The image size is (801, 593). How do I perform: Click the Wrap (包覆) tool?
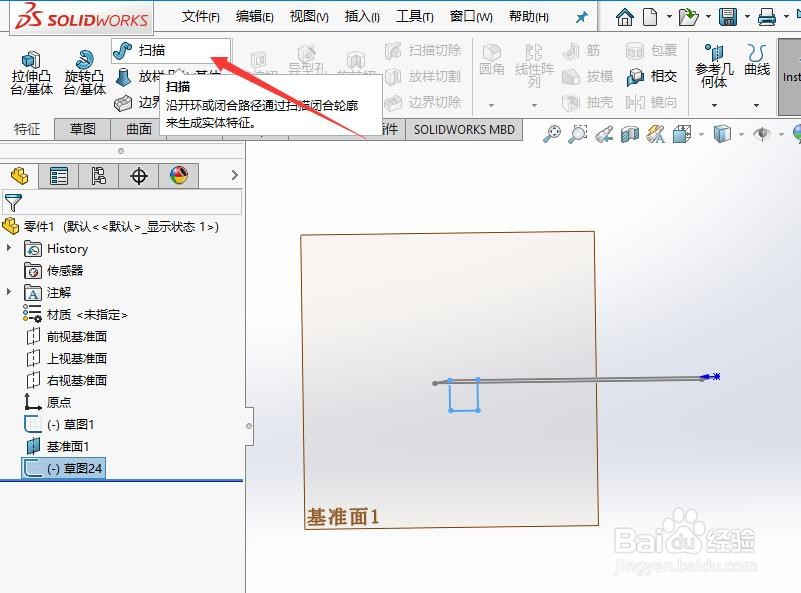(652, 50)
